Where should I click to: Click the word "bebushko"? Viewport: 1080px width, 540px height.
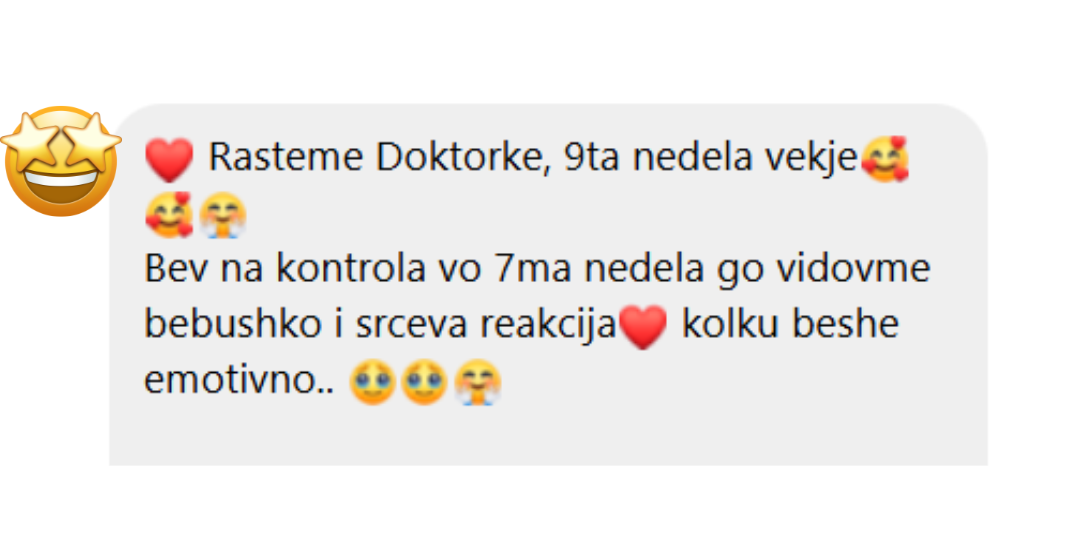point(232,325)
